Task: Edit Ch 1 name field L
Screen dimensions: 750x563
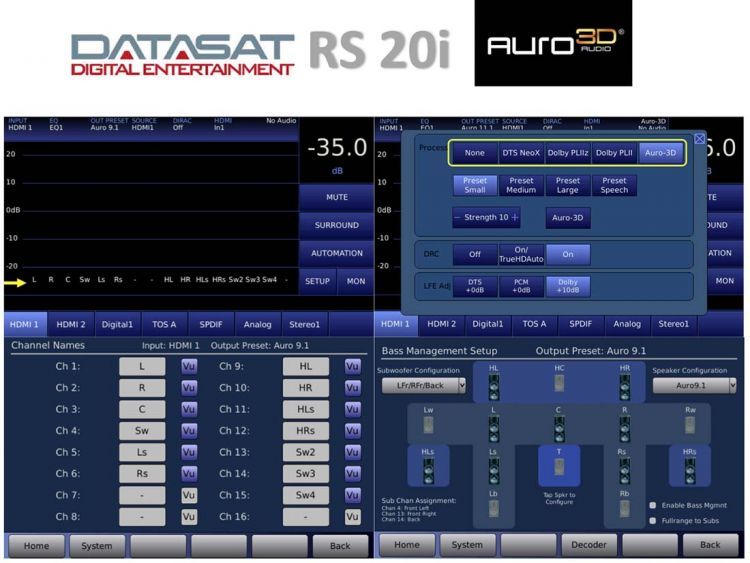Action: click(142, 366)
